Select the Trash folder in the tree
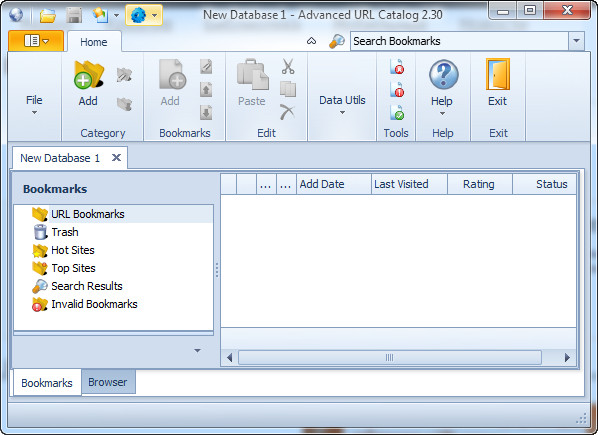 click(65, 232)
